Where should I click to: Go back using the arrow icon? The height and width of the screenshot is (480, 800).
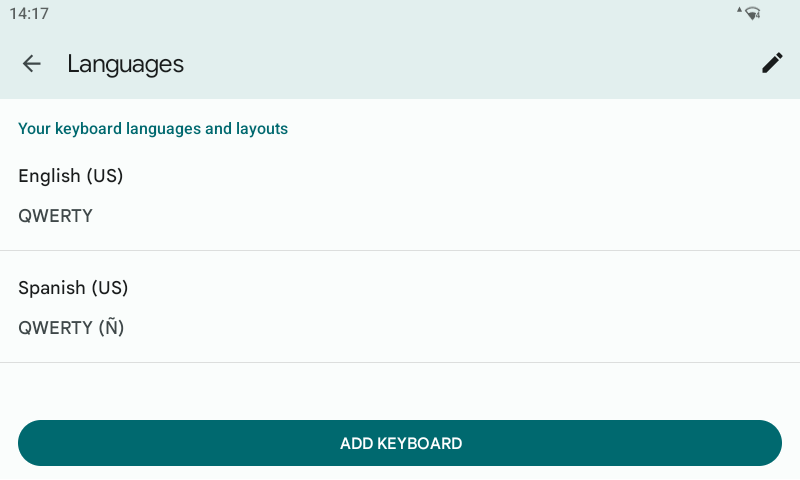32,64
